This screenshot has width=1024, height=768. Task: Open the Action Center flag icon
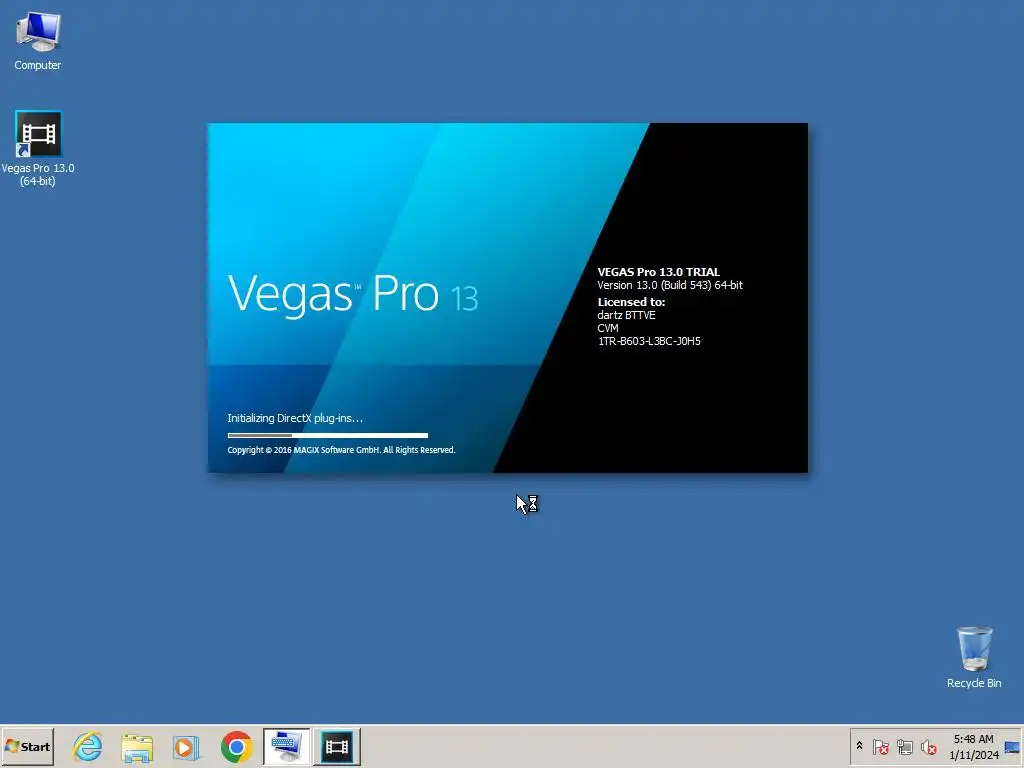click(x=880, y=746)
